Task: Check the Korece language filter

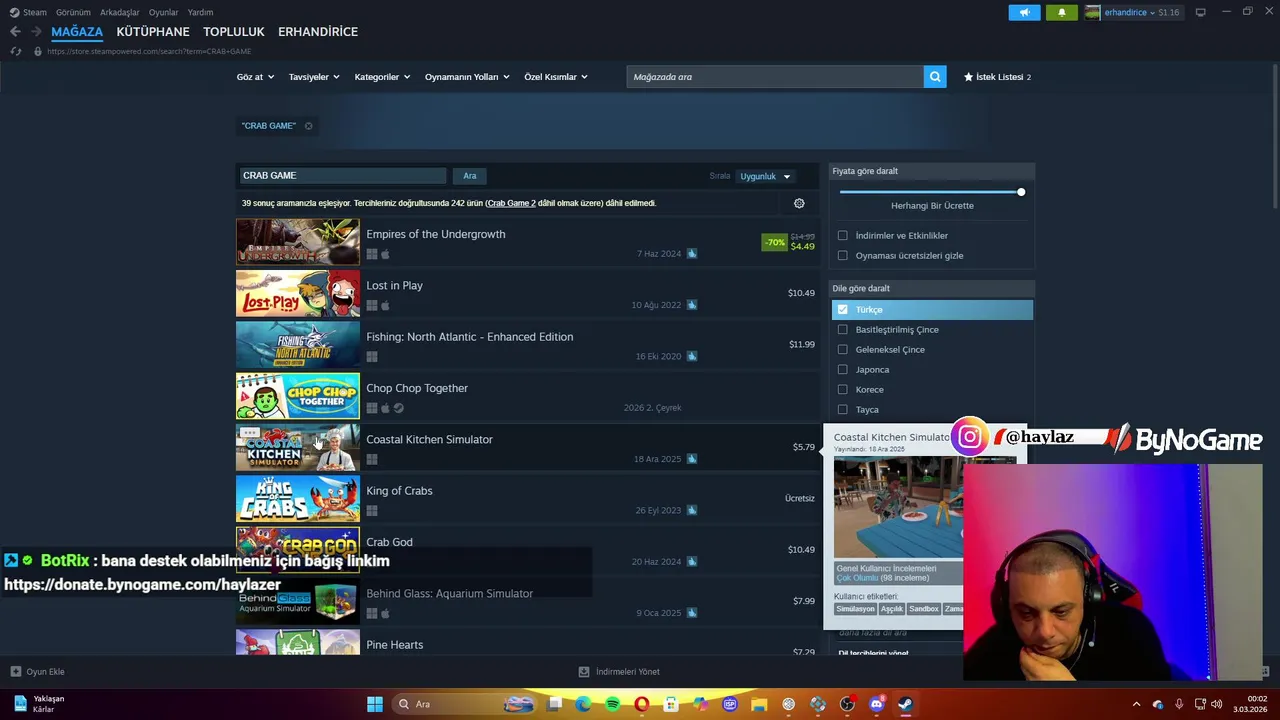Action: point(843,390)
